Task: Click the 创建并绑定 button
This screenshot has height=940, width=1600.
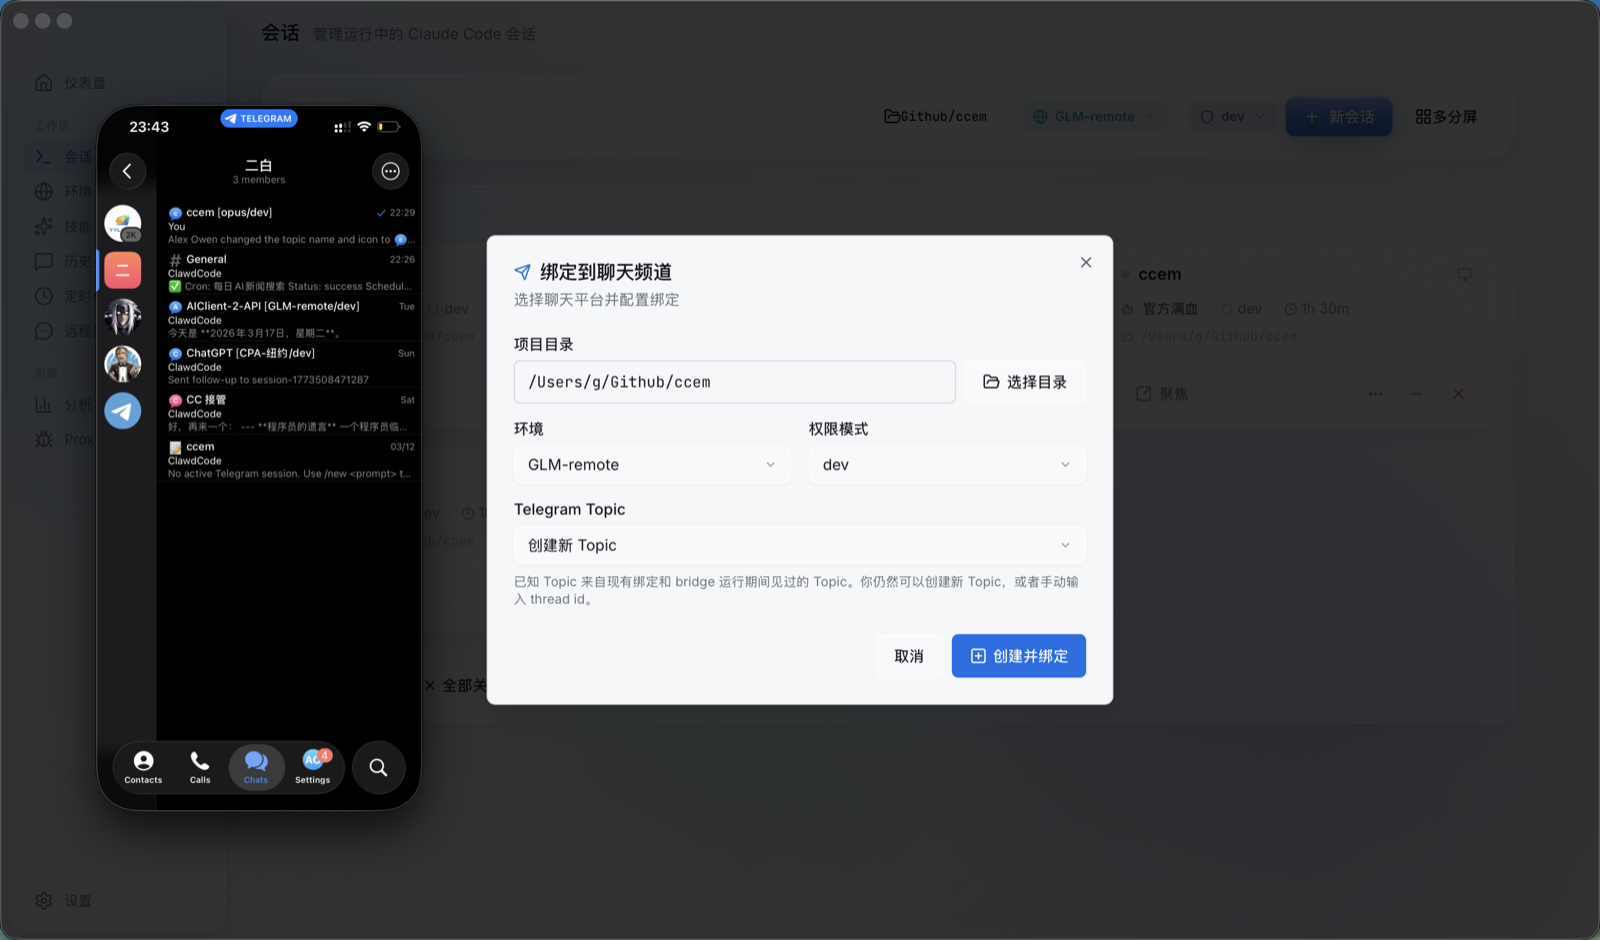Action: (x=1018, y=655)
